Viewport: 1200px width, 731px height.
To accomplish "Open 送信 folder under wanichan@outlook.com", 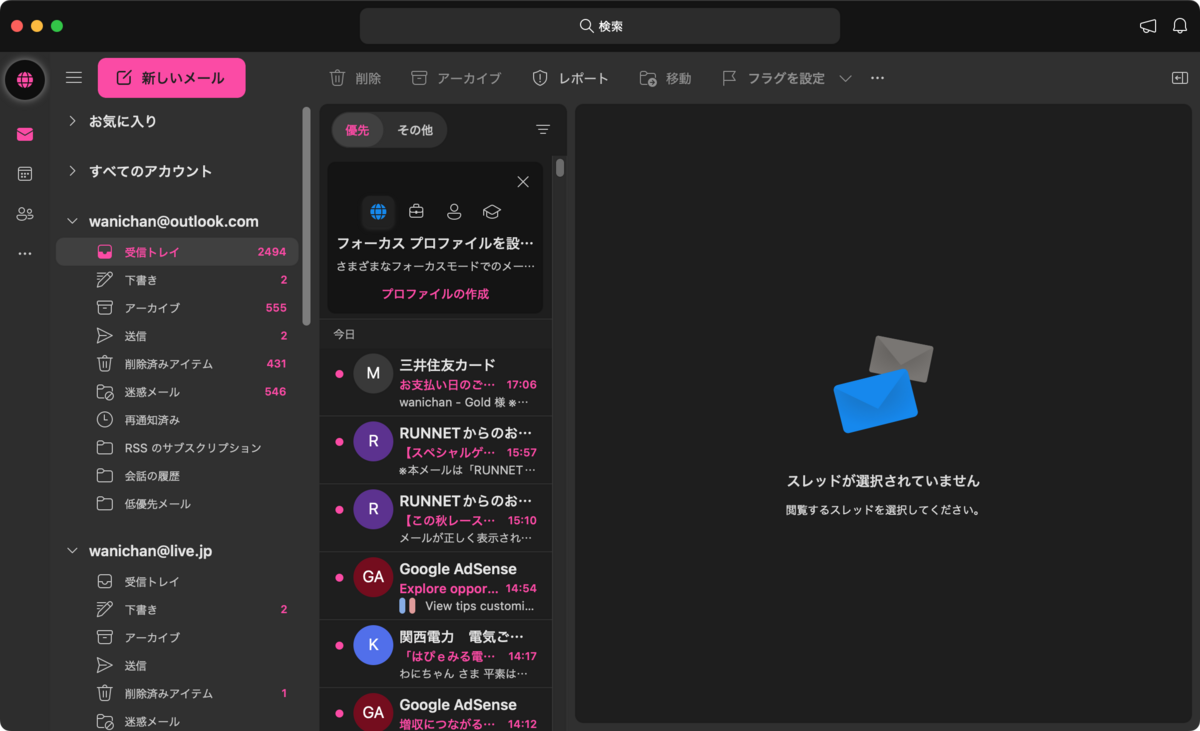I will [177, 336].
